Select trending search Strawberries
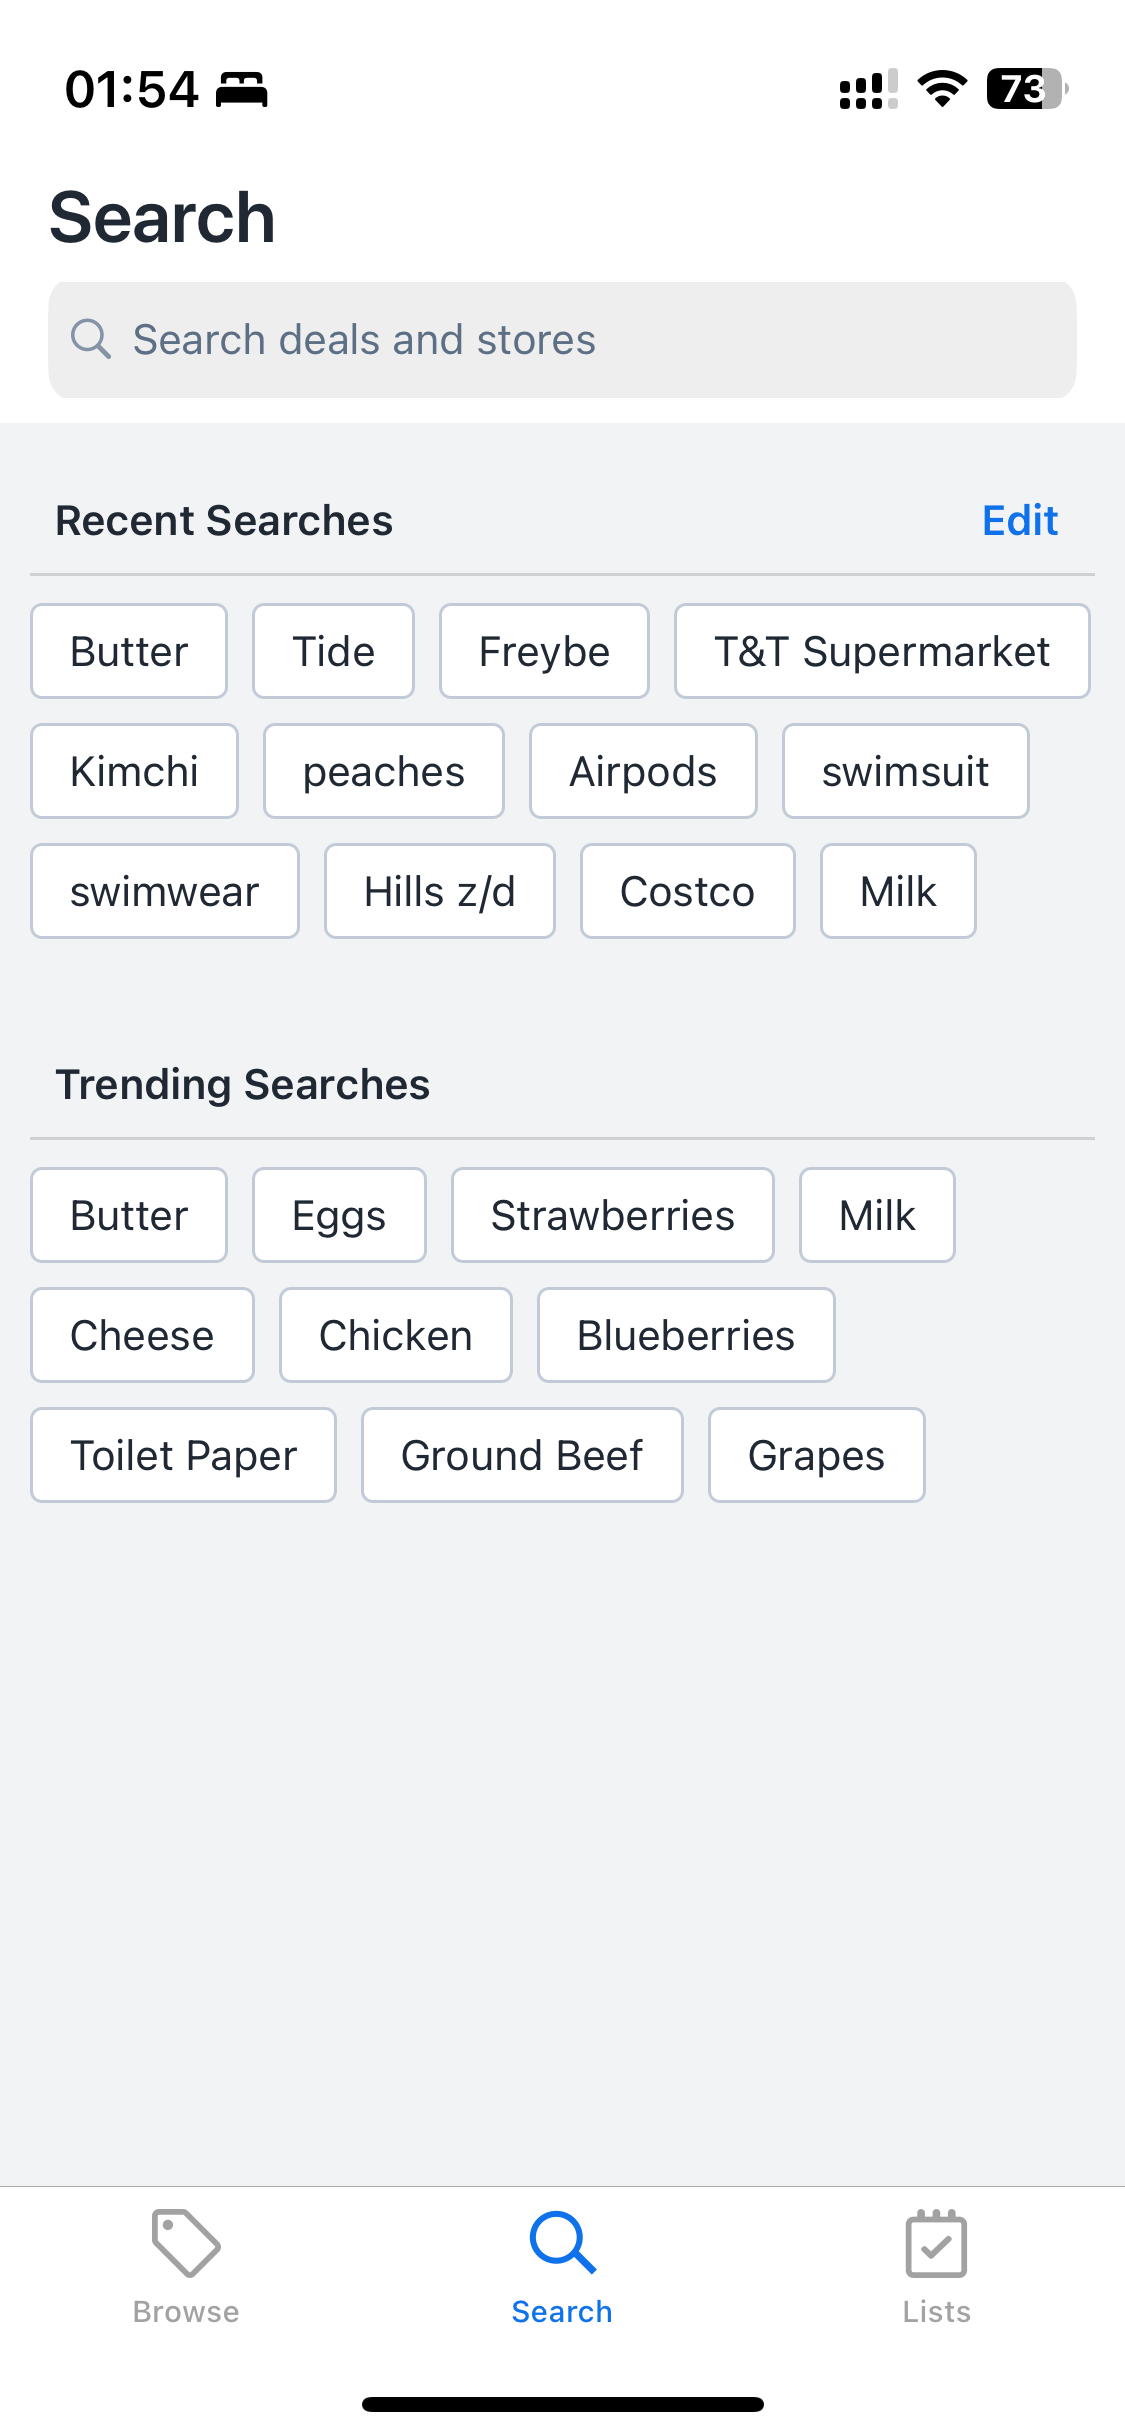The height and width of the screenshot is (2436, 1125). (613, 1215)
